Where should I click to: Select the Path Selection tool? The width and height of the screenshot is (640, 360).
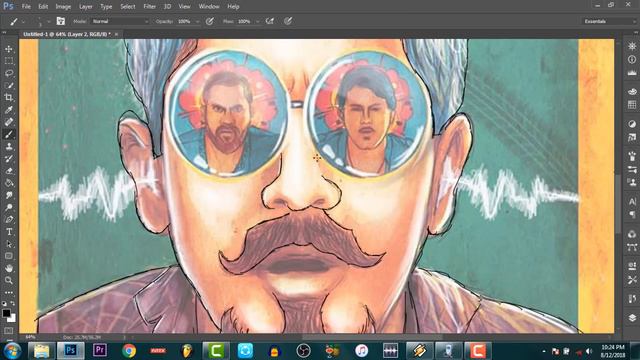click(9, 244)
